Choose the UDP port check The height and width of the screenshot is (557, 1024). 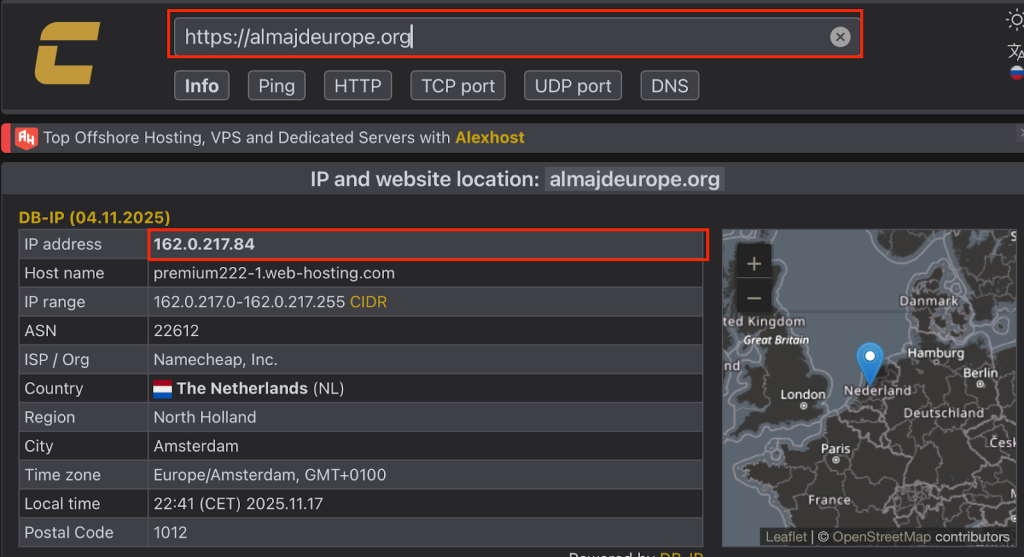coord(573,86)
